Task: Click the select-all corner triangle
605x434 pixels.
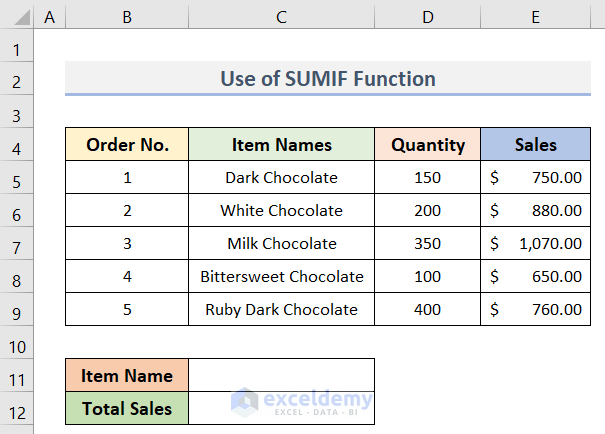Action: click(18, 15)
